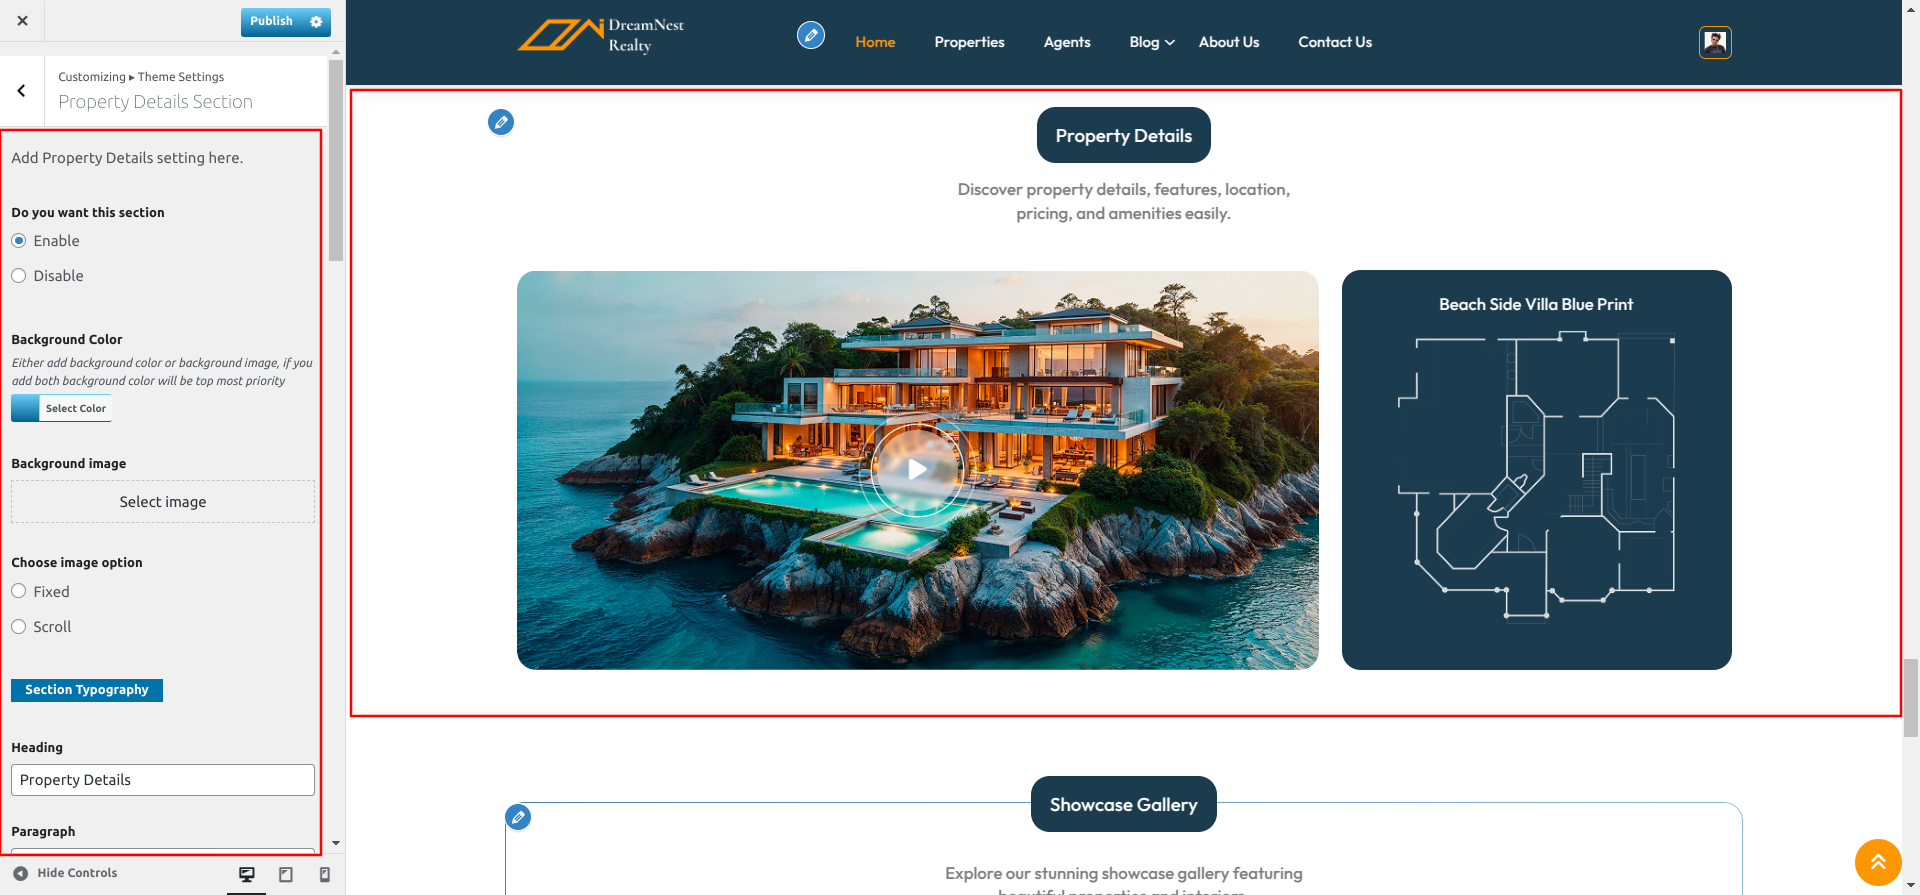Click the pencil edit icon beside header menu
1920x895 pixels.
[x=811, y=36]
